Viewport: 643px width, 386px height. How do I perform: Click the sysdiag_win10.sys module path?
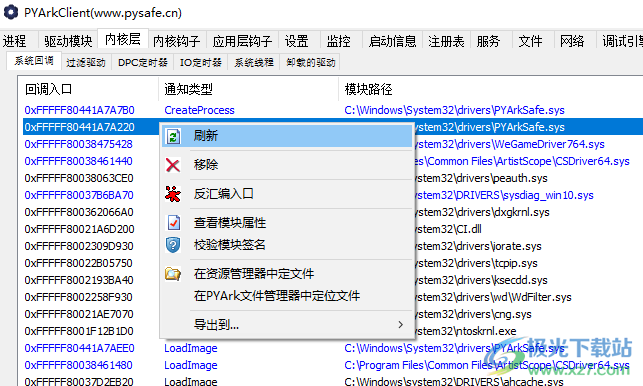coord(504,195)
